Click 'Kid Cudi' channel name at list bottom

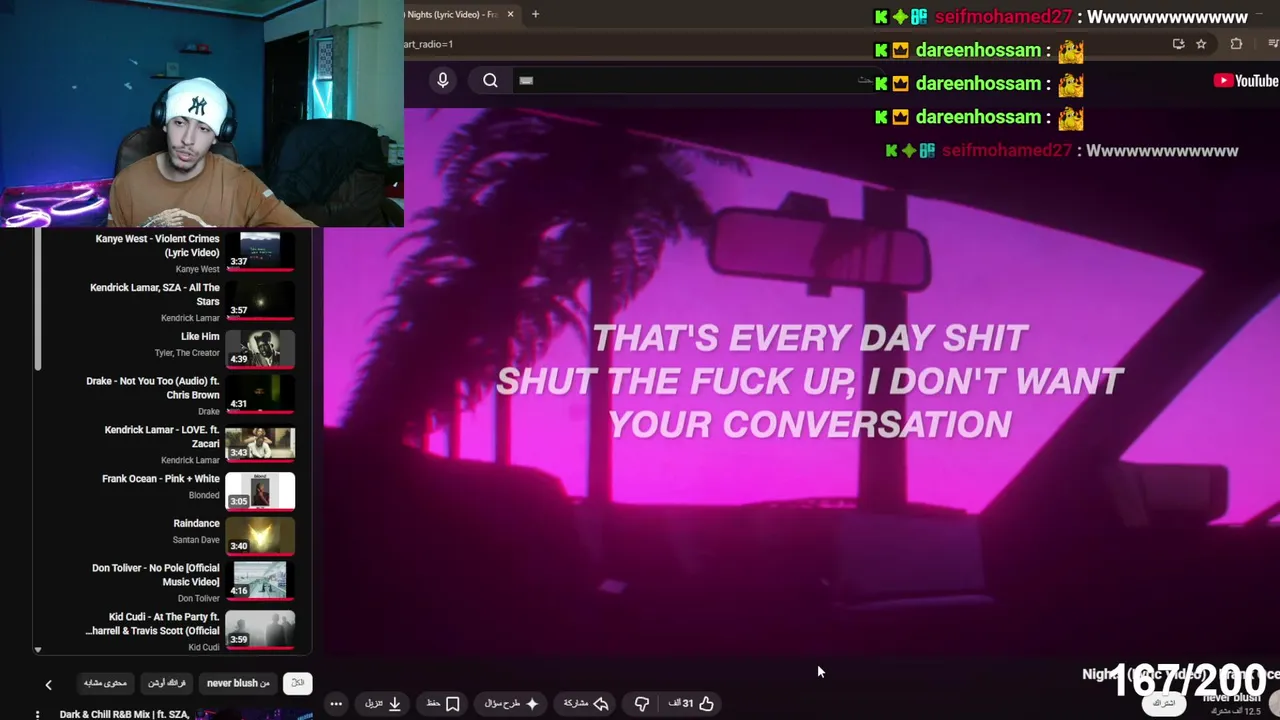click(204, 647)
